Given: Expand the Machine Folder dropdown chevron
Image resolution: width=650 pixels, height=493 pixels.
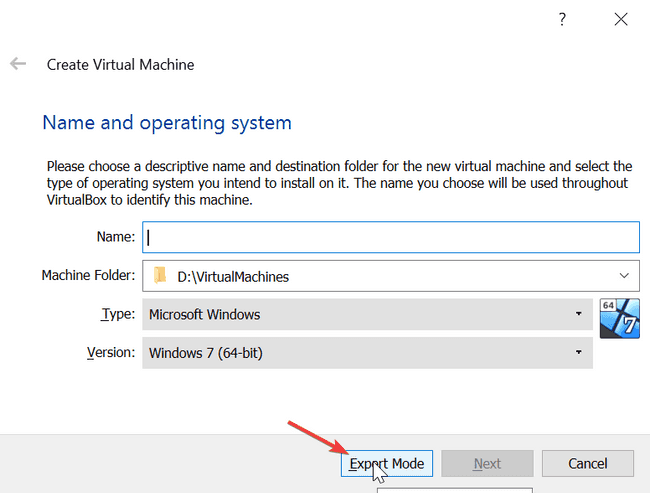Looking at the screenshot, I should pos(624,276).
